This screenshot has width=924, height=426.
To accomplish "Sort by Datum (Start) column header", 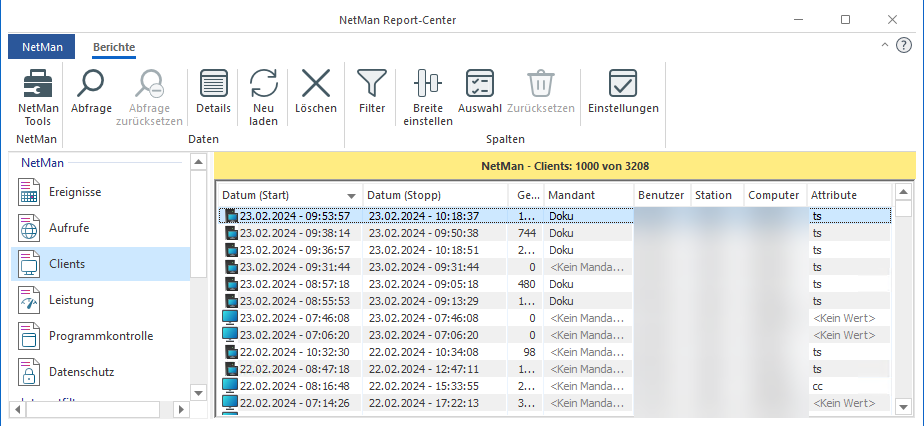I will pos(289,195).
